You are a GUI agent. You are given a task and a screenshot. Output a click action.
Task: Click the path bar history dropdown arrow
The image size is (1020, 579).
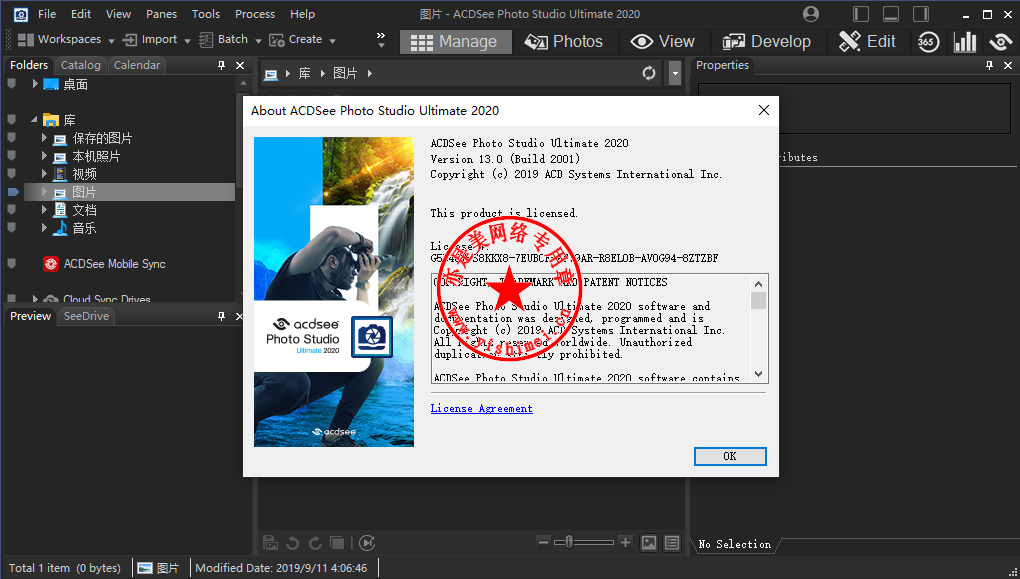click(x=675, y=74)
